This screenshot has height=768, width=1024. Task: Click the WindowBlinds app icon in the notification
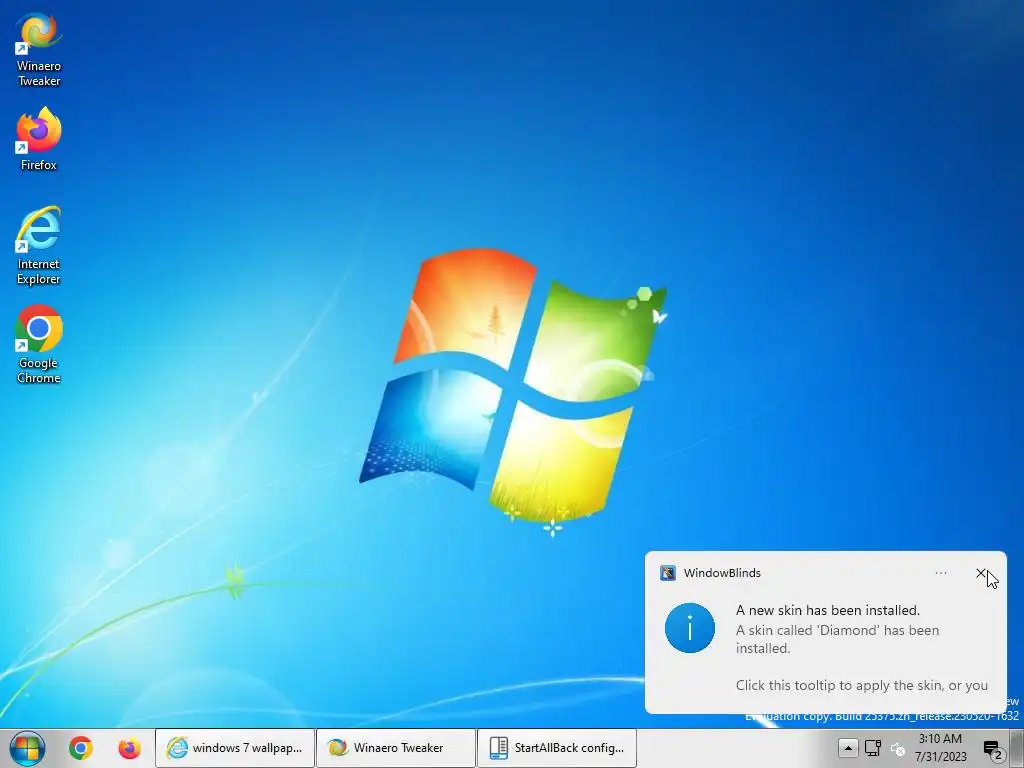tap(667, 573)
